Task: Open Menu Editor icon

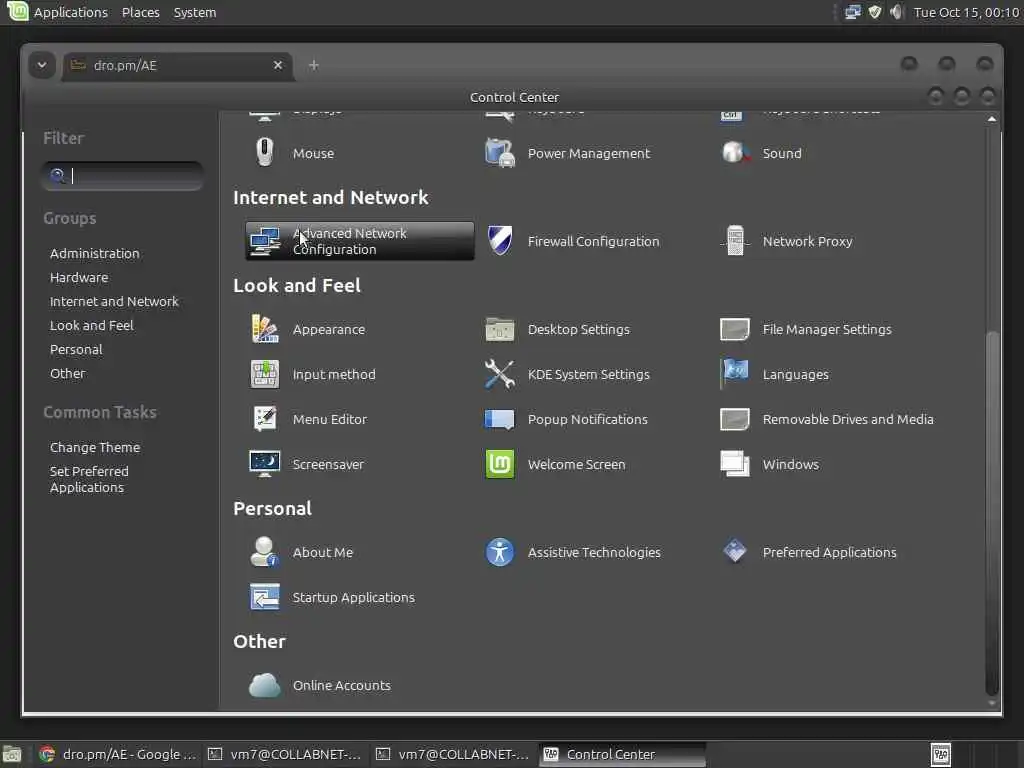Action: click(264, 419)
